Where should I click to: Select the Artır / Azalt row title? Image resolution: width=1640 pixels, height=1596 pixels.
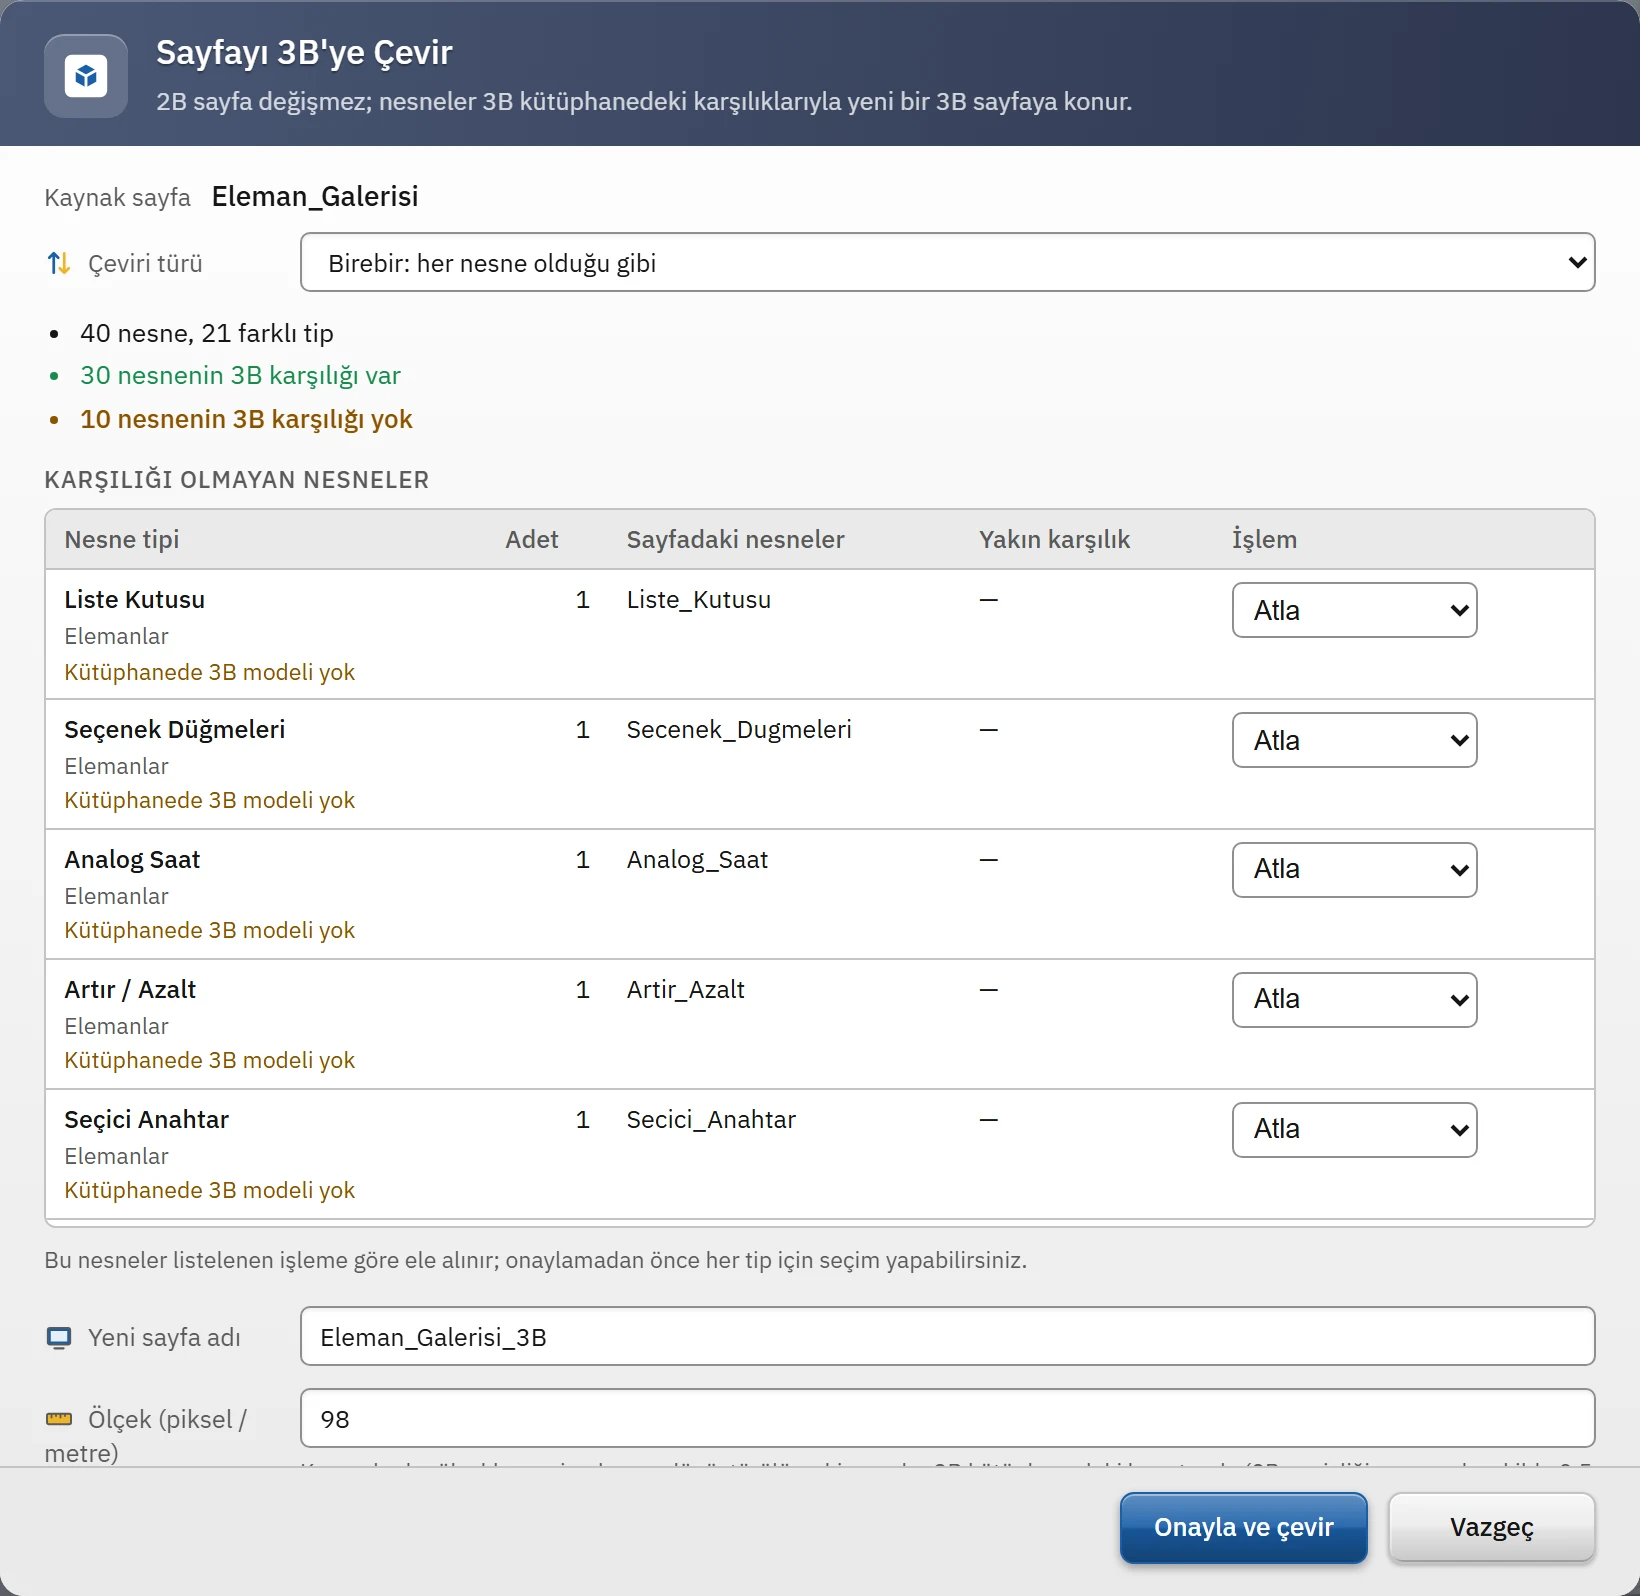coord(130,990)
